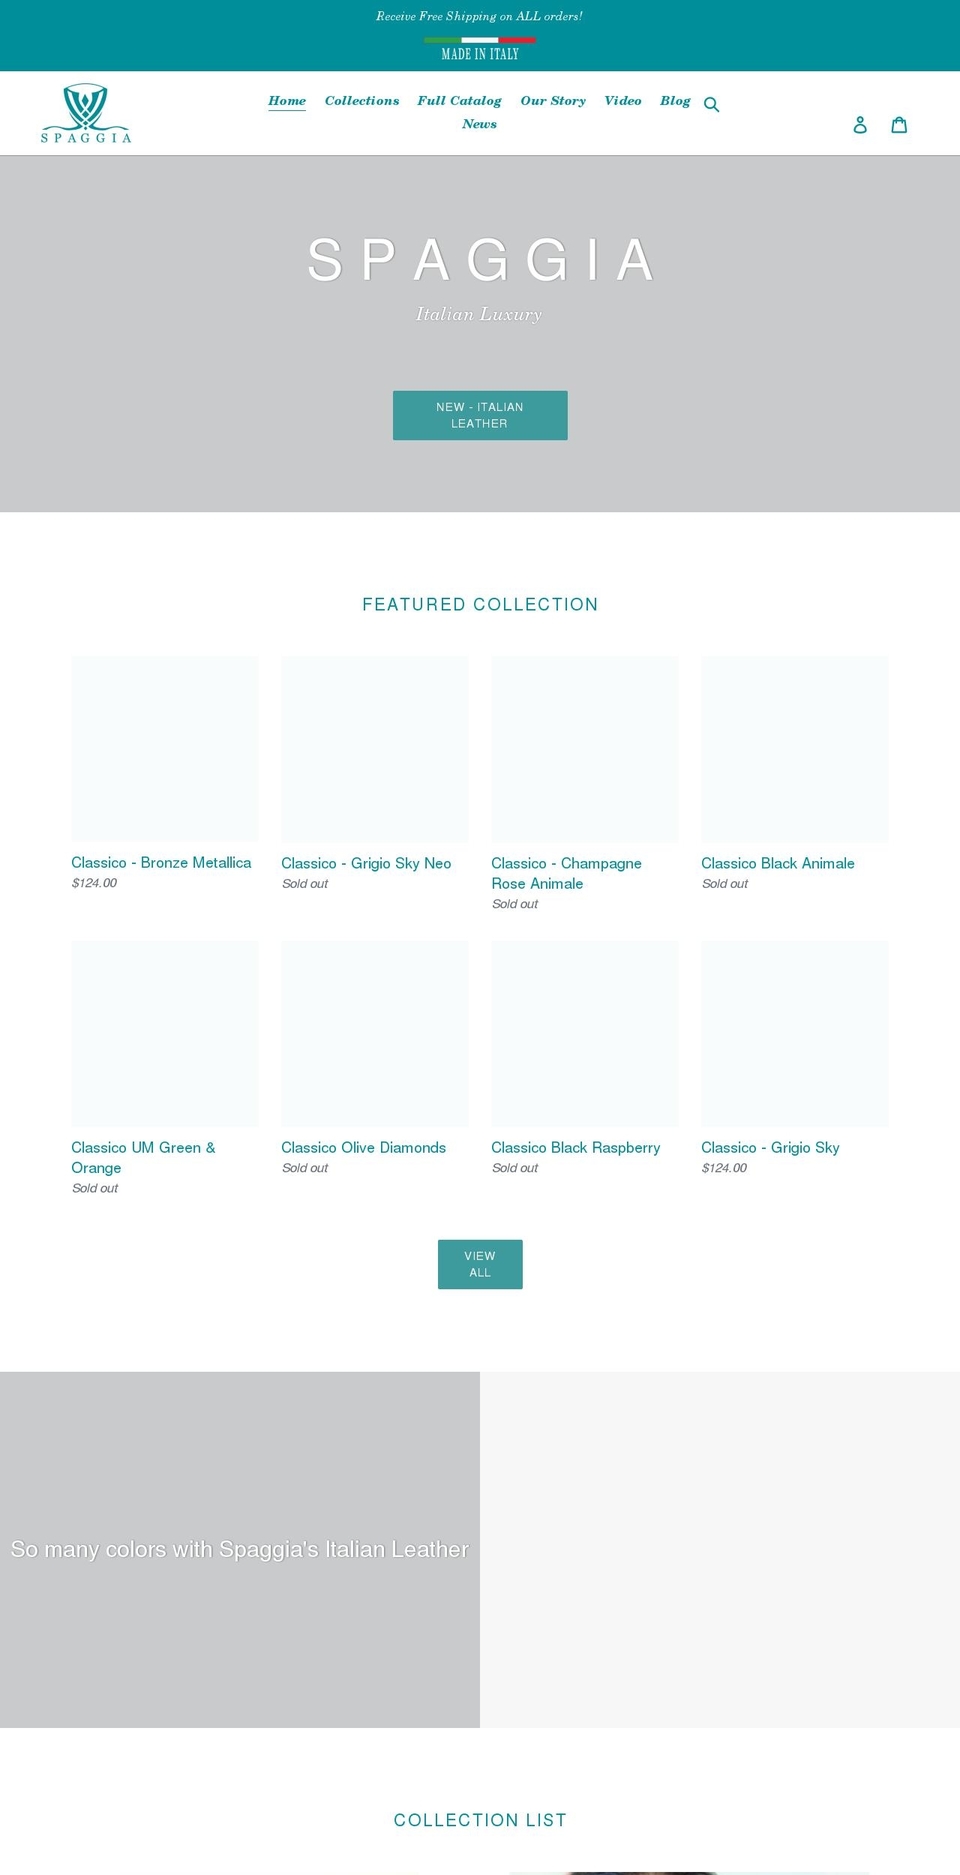This screenshot has width=960, height=1875.
Task: Open the account login icon
Action: [x=860, y=124]
